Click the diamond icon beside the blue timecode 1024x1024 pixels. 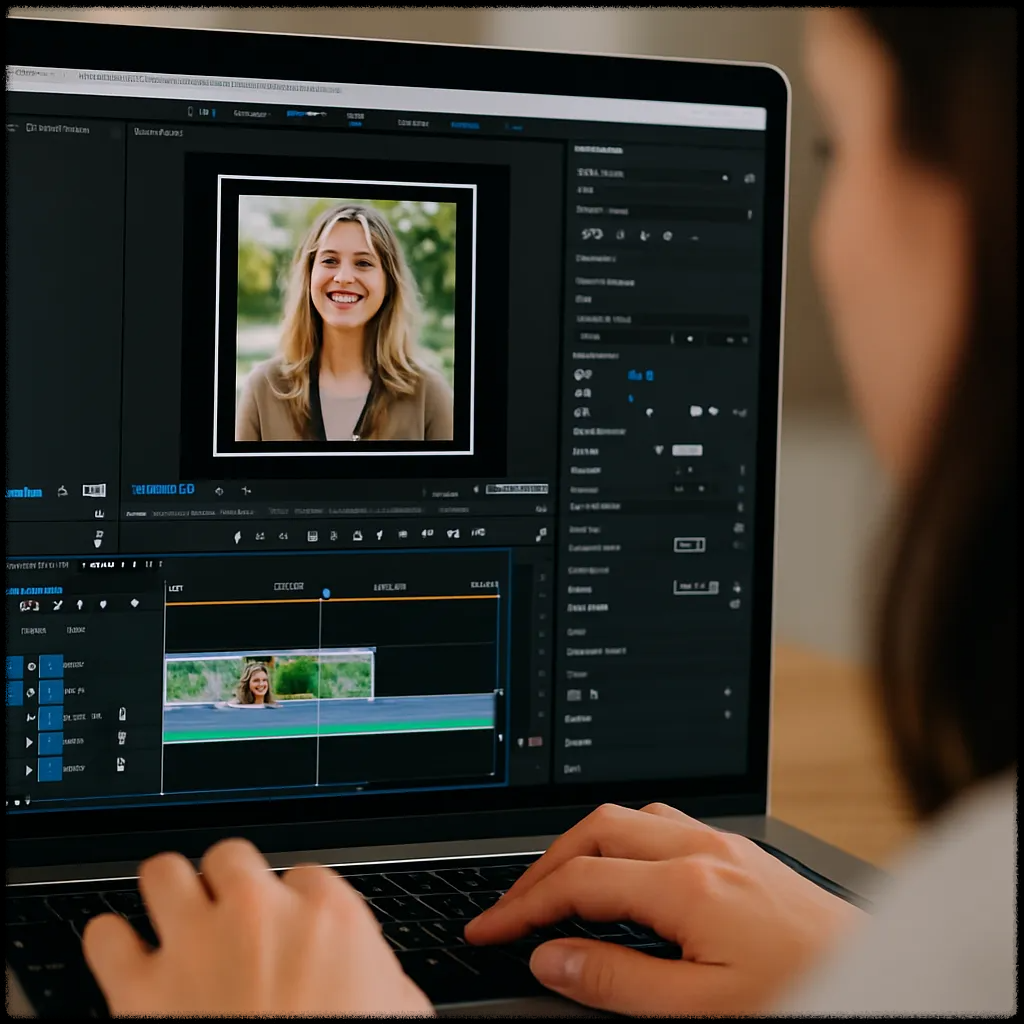219,490
